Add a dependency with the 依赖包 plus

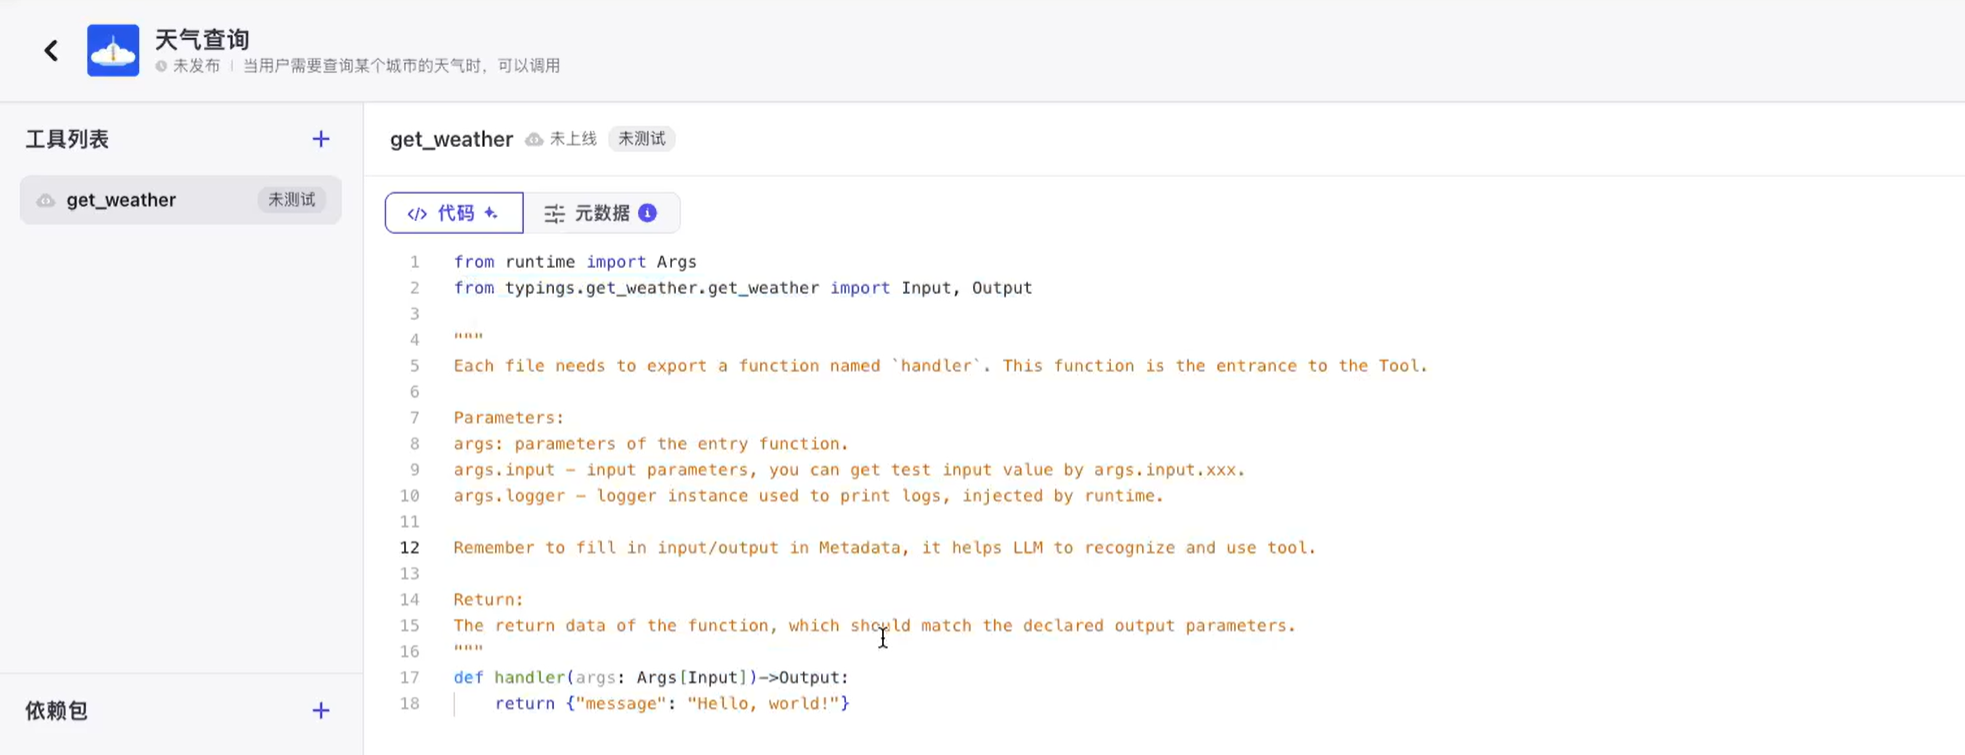320,710
